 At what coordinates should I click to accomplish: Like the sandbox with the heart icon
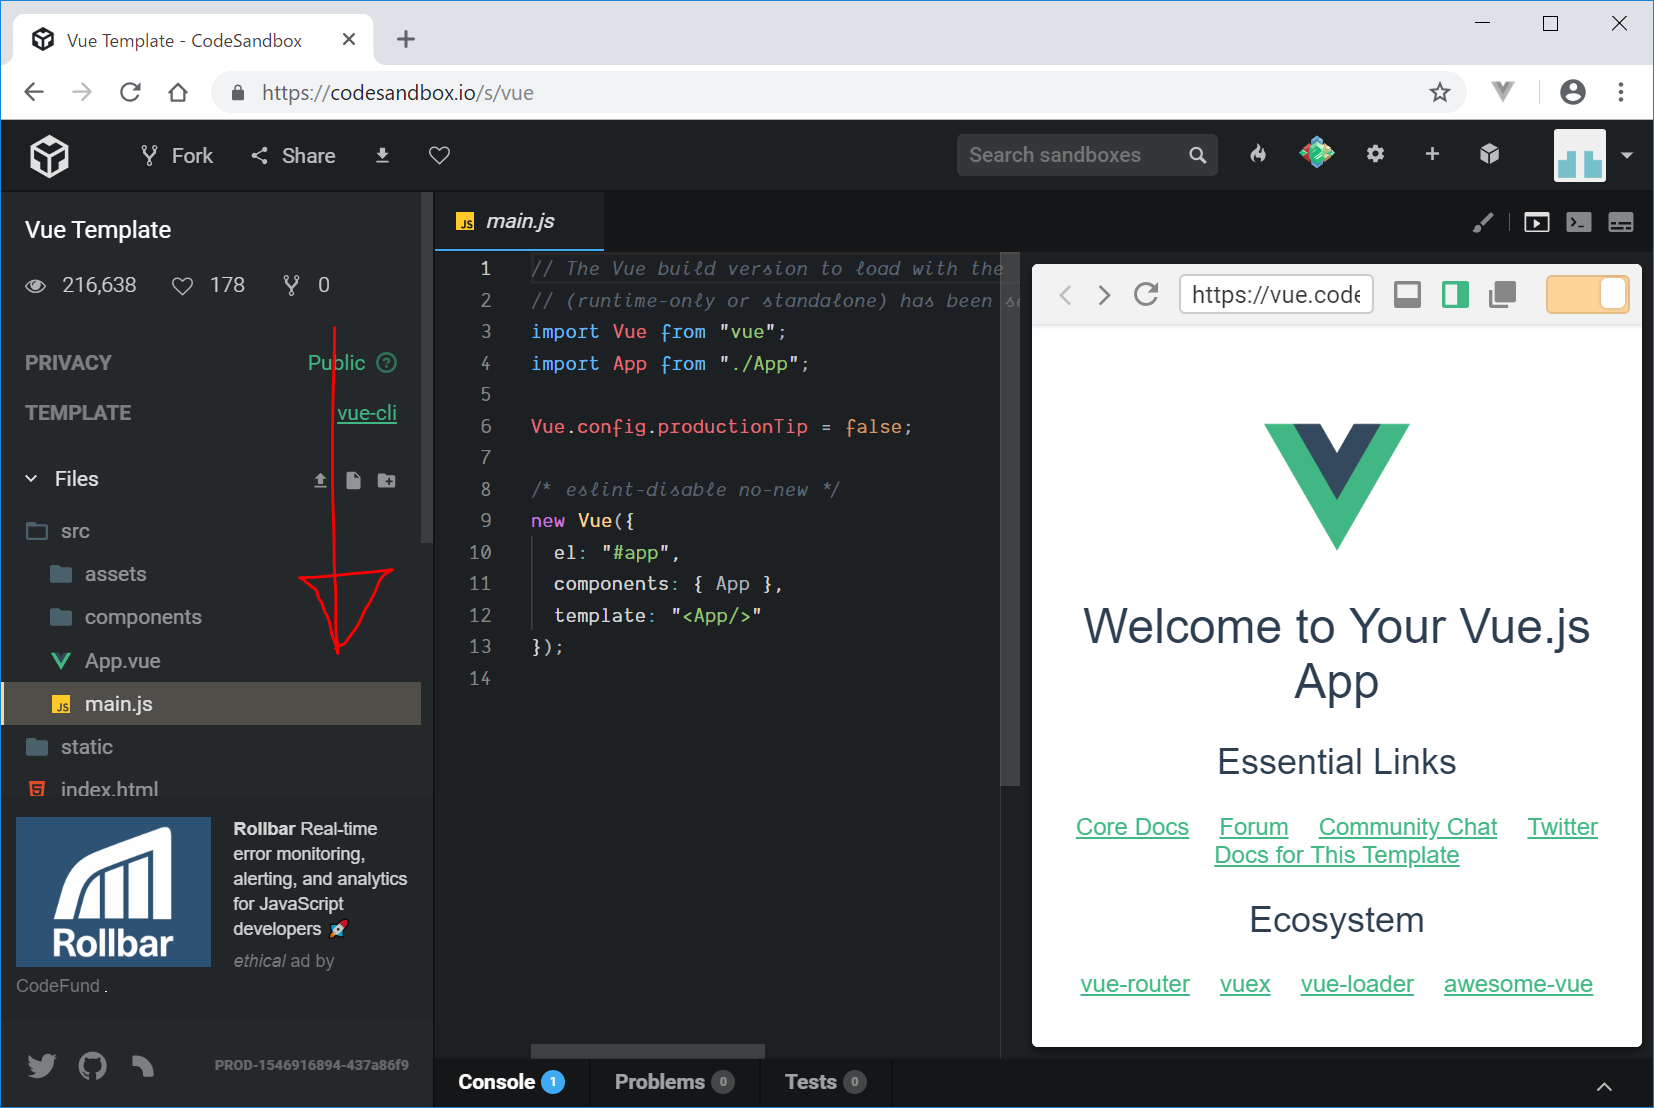point(439,155)
